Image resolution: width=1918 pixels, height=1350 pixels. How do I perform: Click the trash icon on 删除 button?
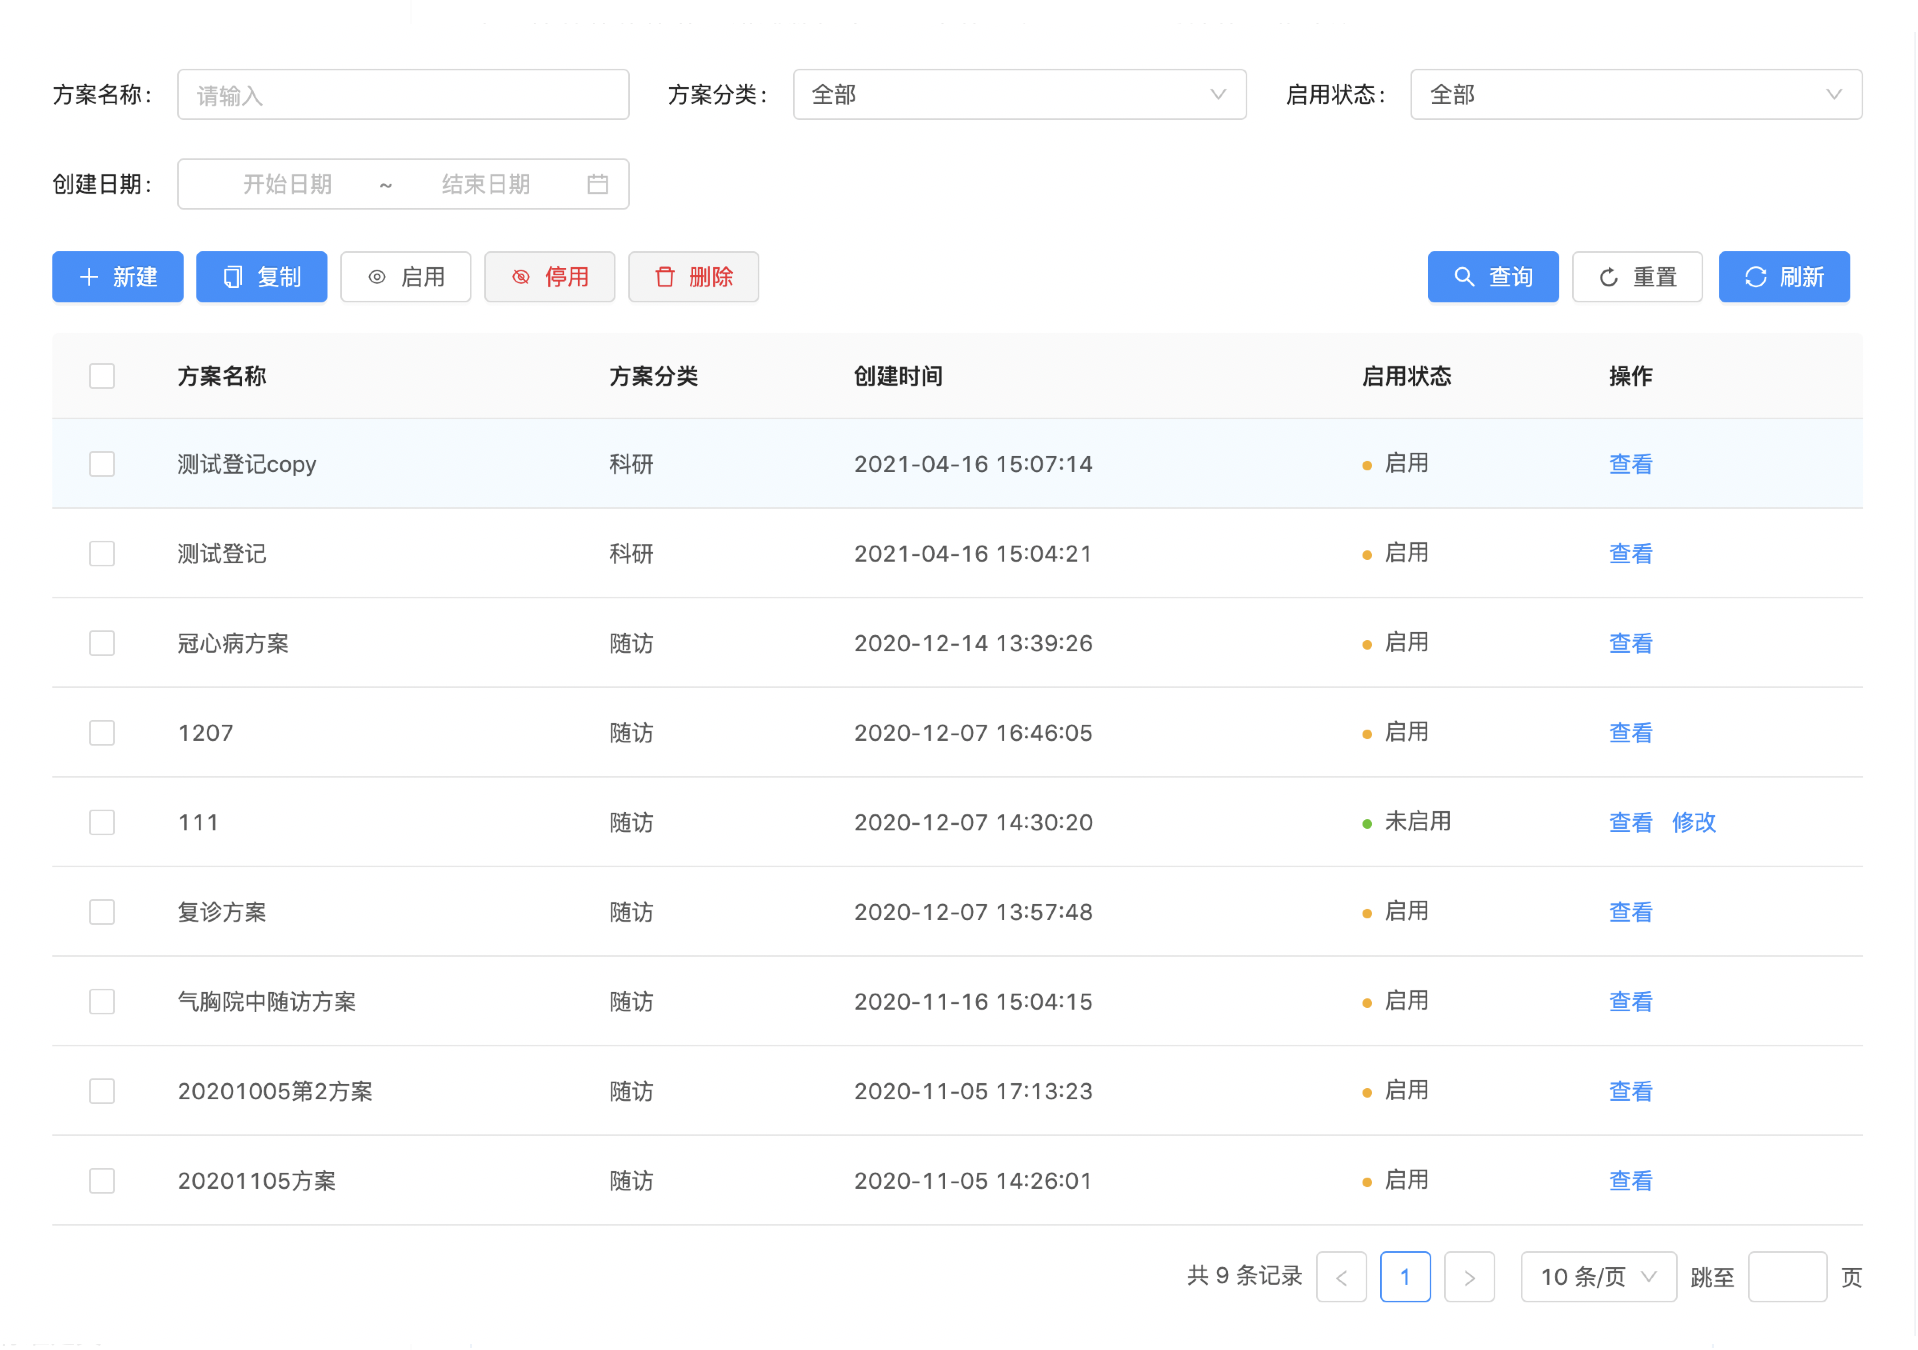pyautogui.click(x=665, y=277)
